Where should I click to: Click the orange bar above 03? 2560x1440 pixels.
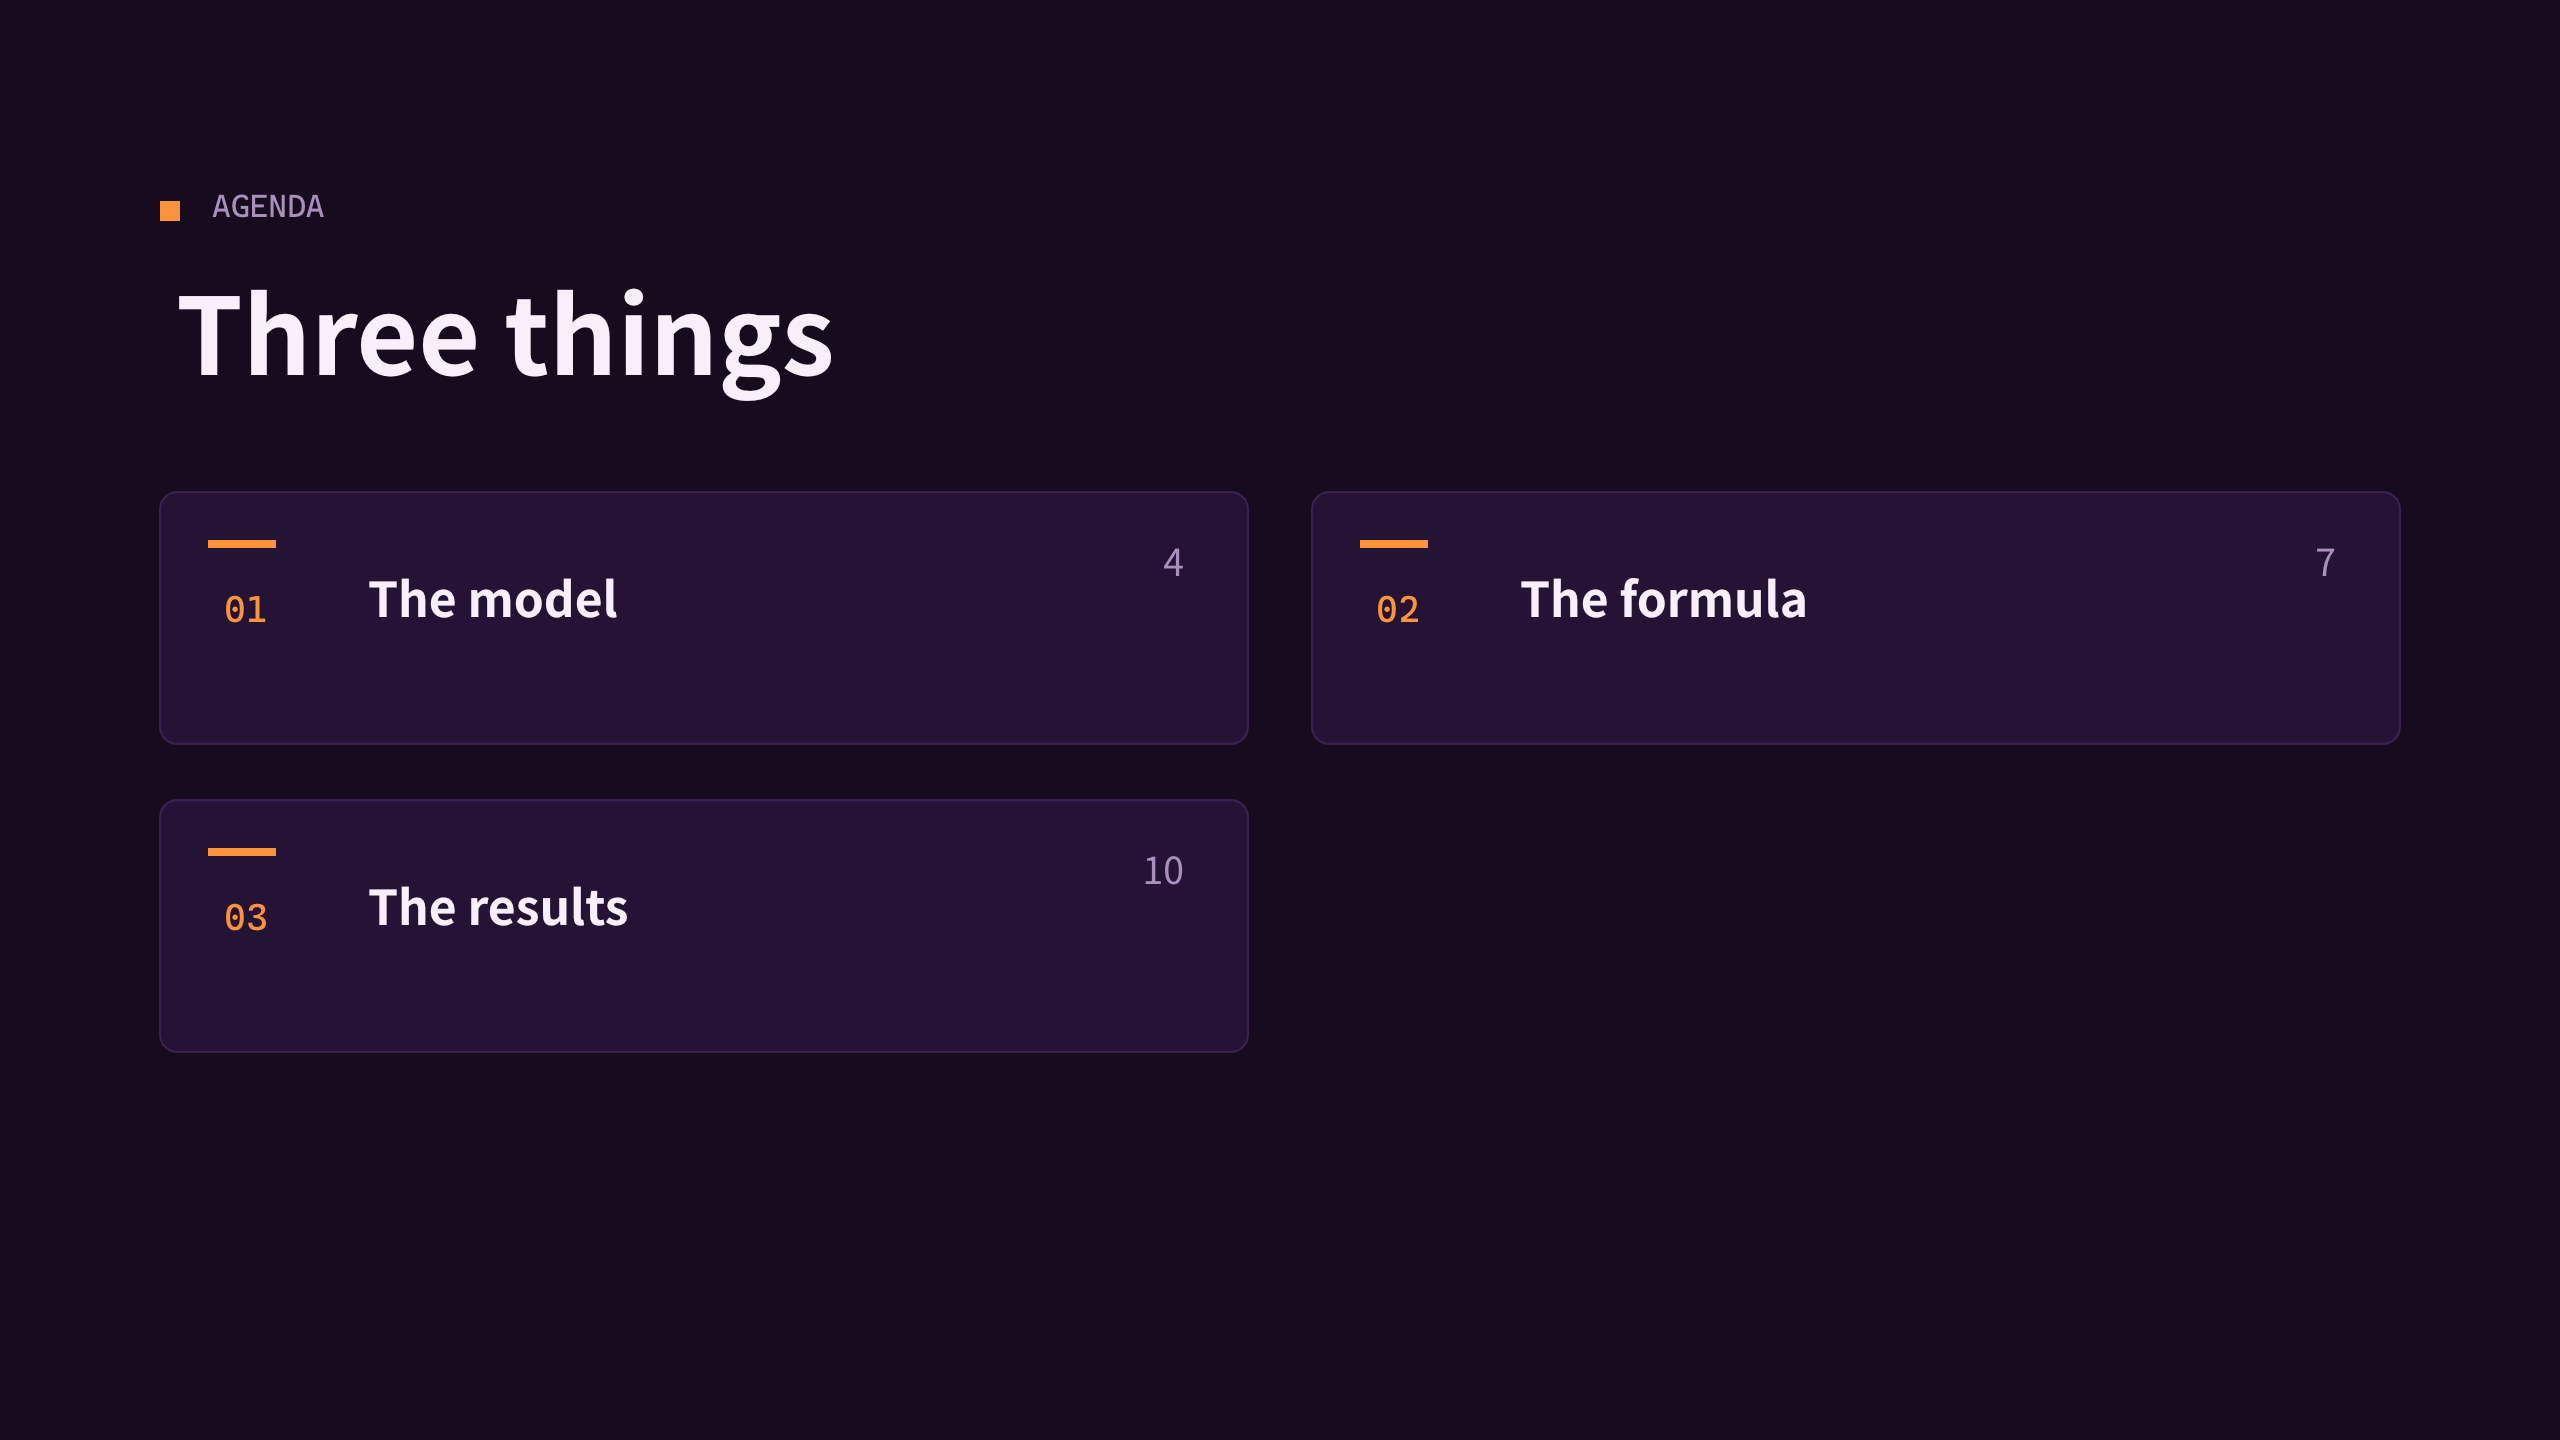click(242, 852)
